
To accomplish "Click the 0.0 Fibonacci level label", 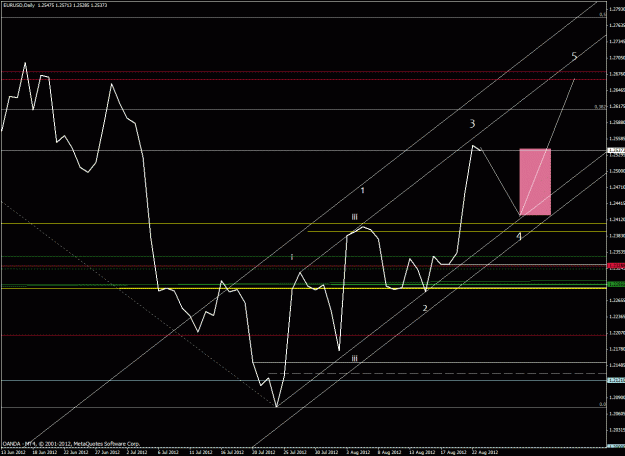I will 603,404.
